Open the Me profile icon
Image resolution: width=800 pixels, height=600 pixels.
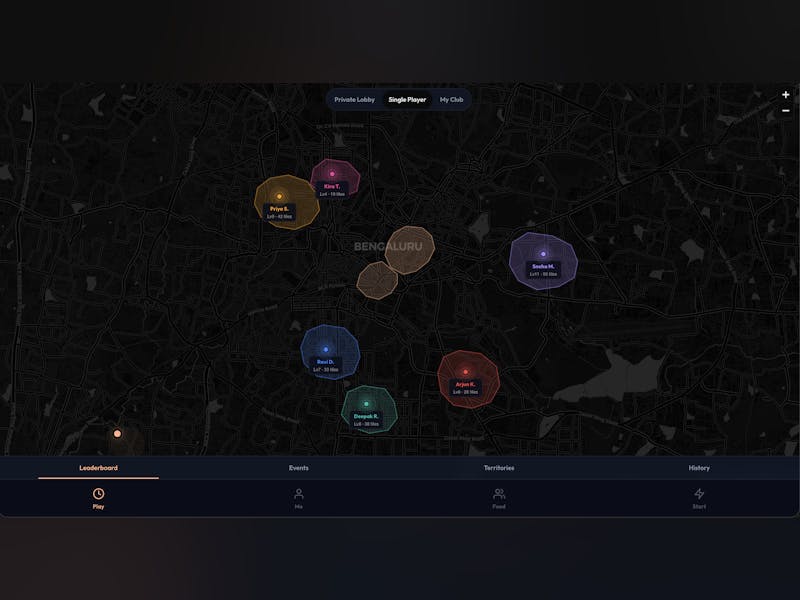[x=298, y=494]
